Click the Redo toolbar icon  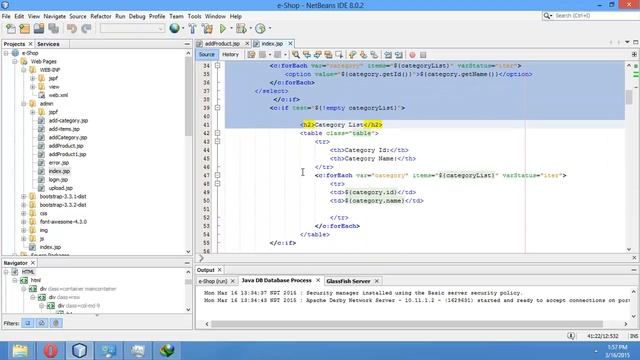click(86, 29)
